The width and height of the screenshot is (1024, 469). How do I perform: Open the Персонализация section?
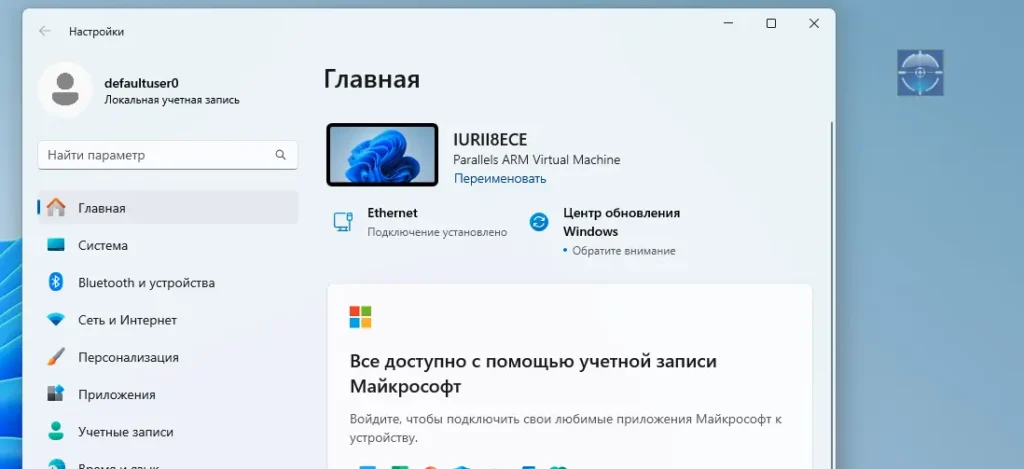[168, 357]
